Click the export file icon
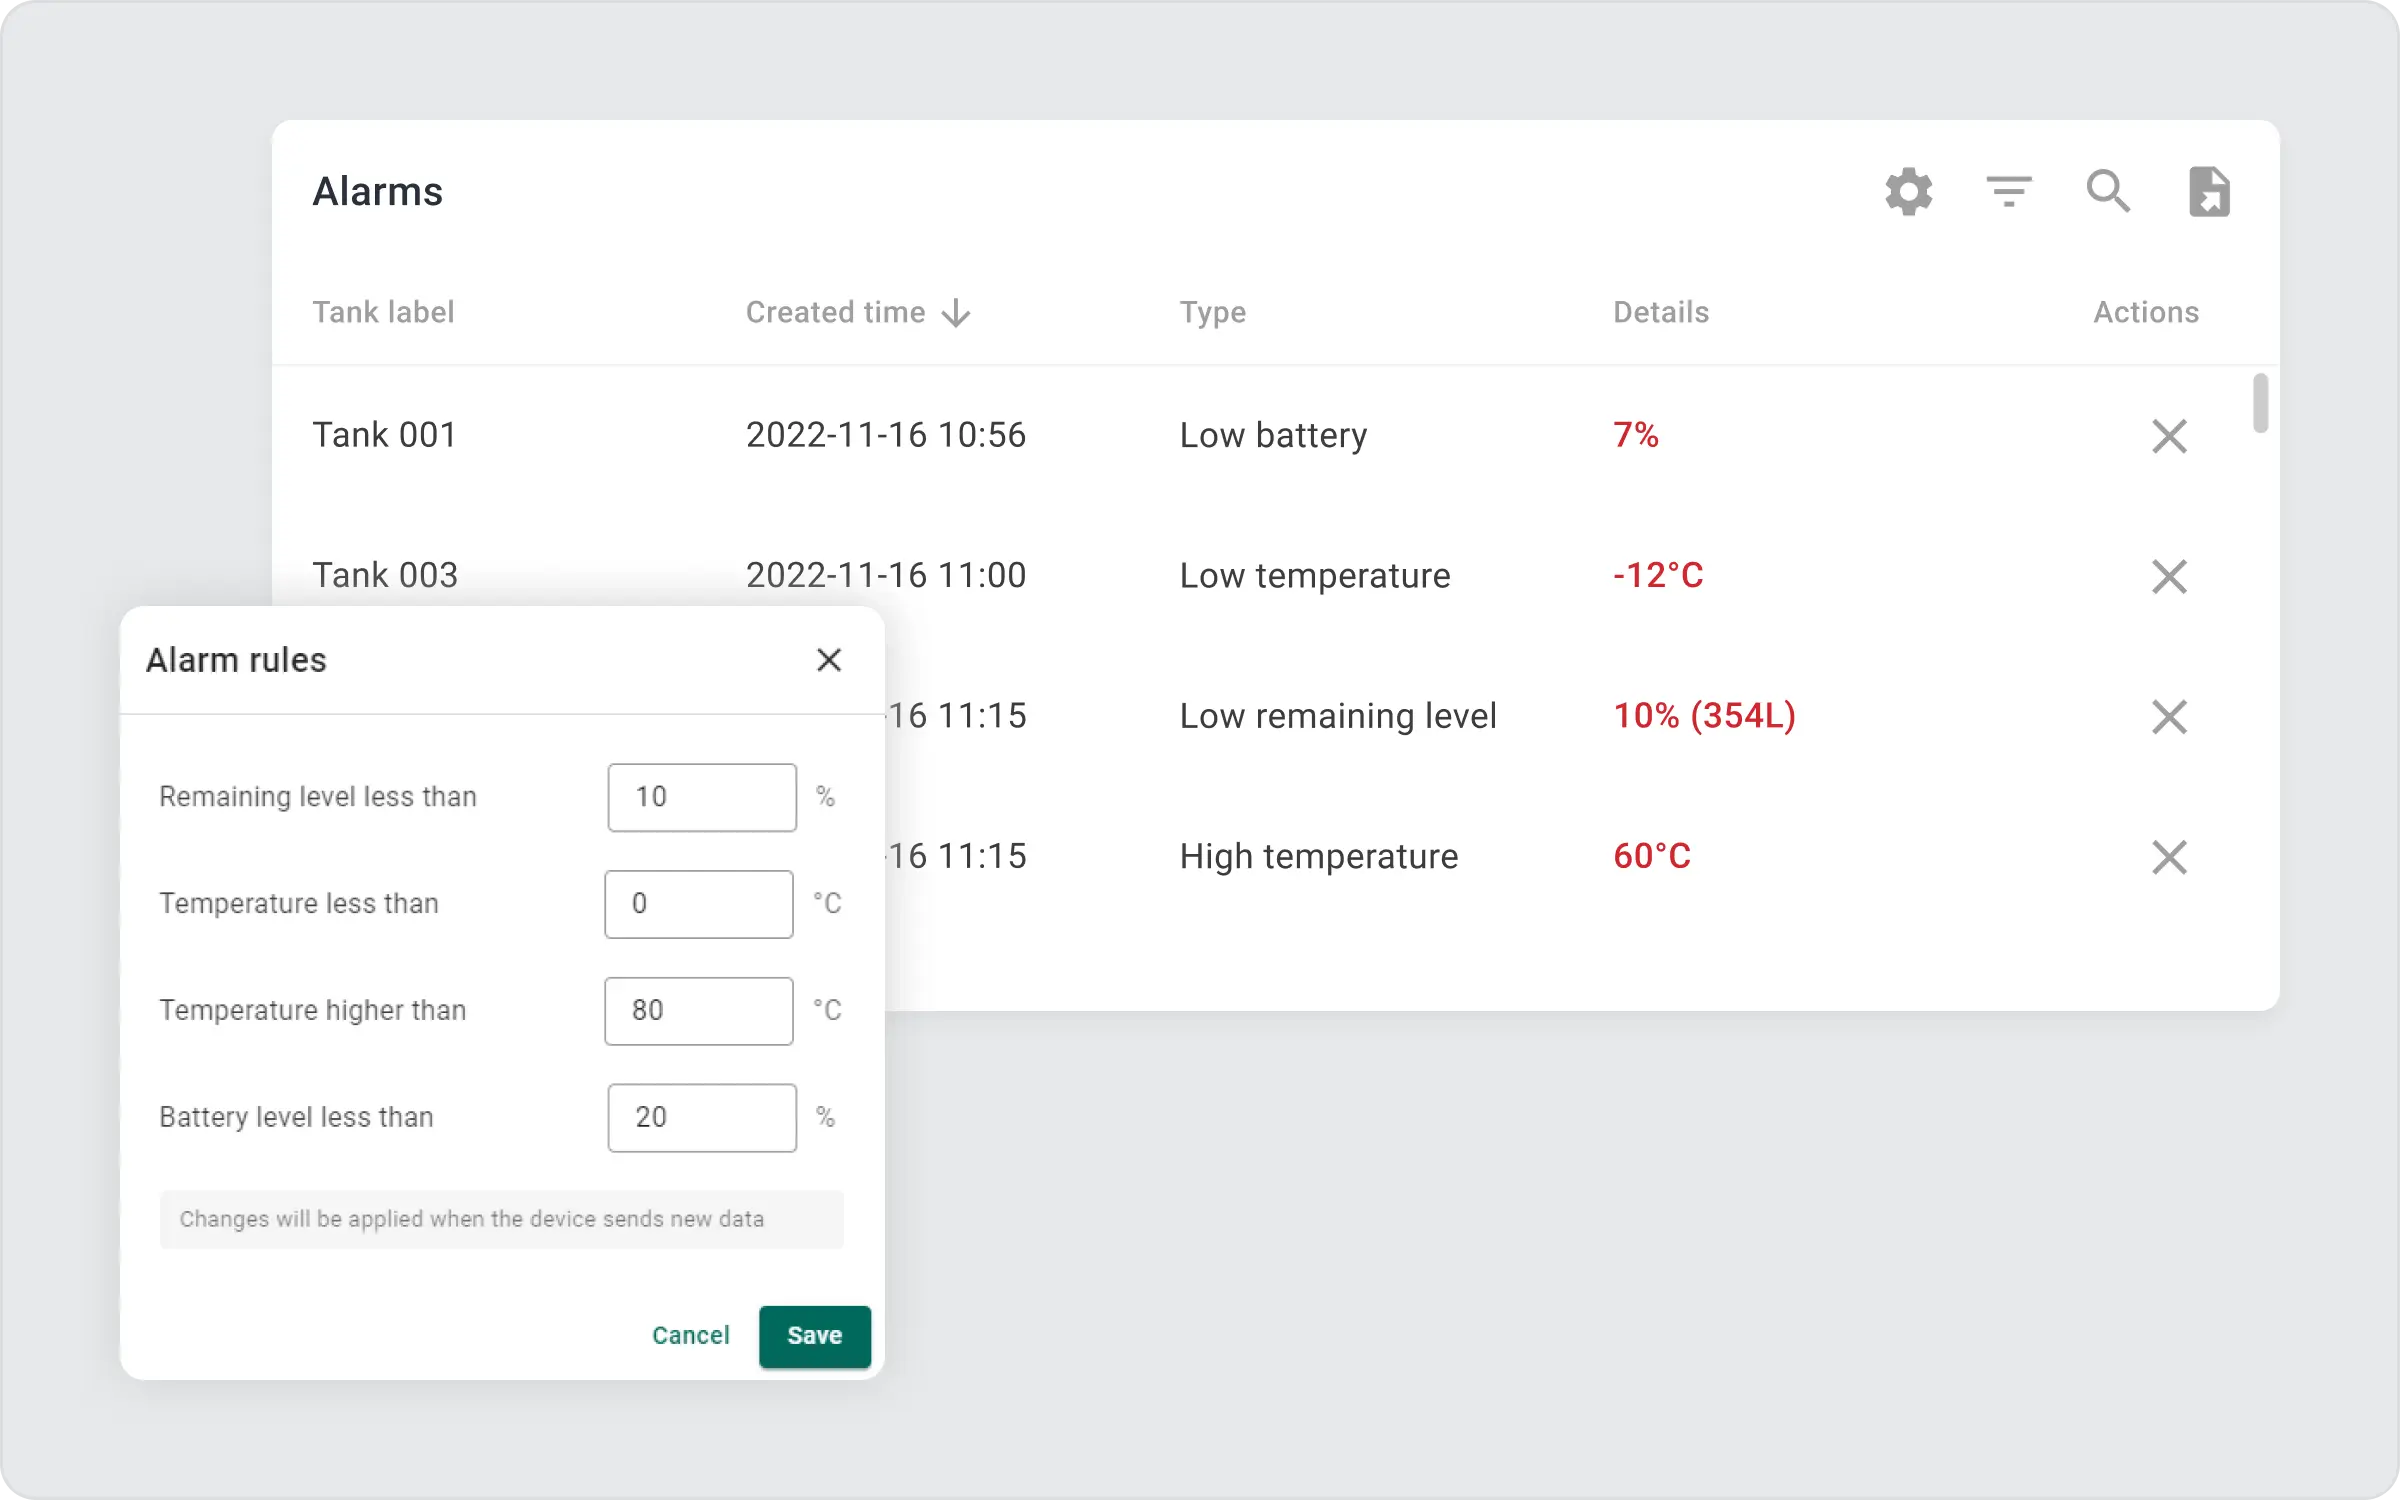This screenshot has width=2400, height=1500. tap(2208, 191)
